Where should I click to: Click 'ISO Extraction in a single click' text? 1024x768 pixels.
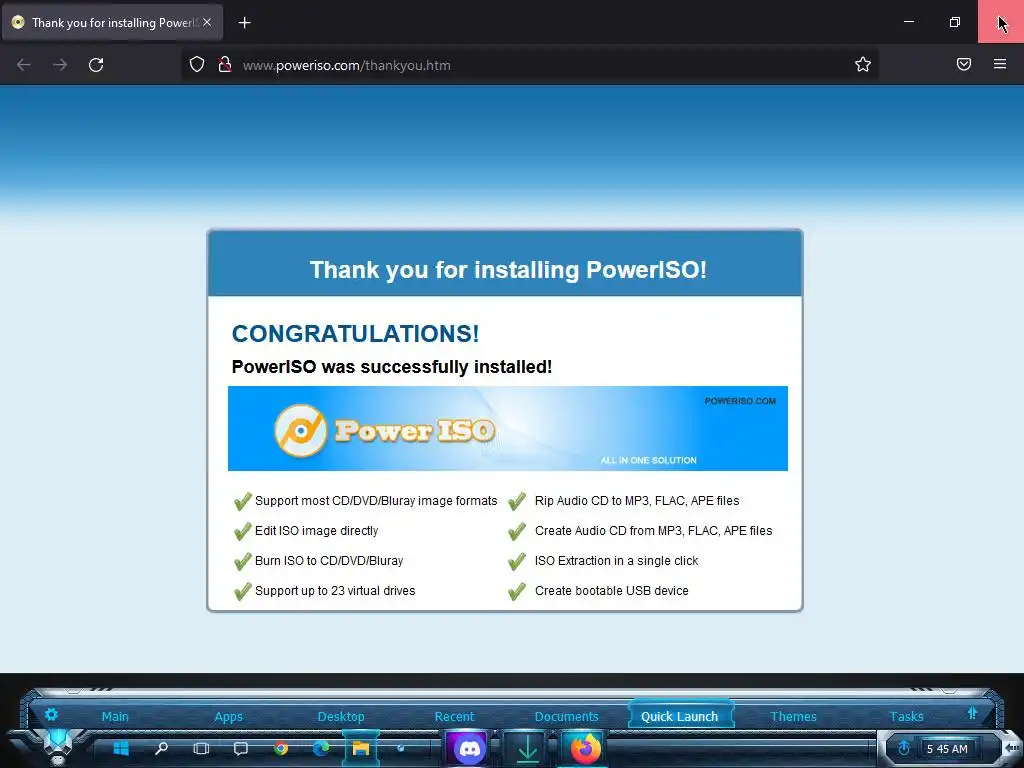pyautogui.click(x=616, y=560)
